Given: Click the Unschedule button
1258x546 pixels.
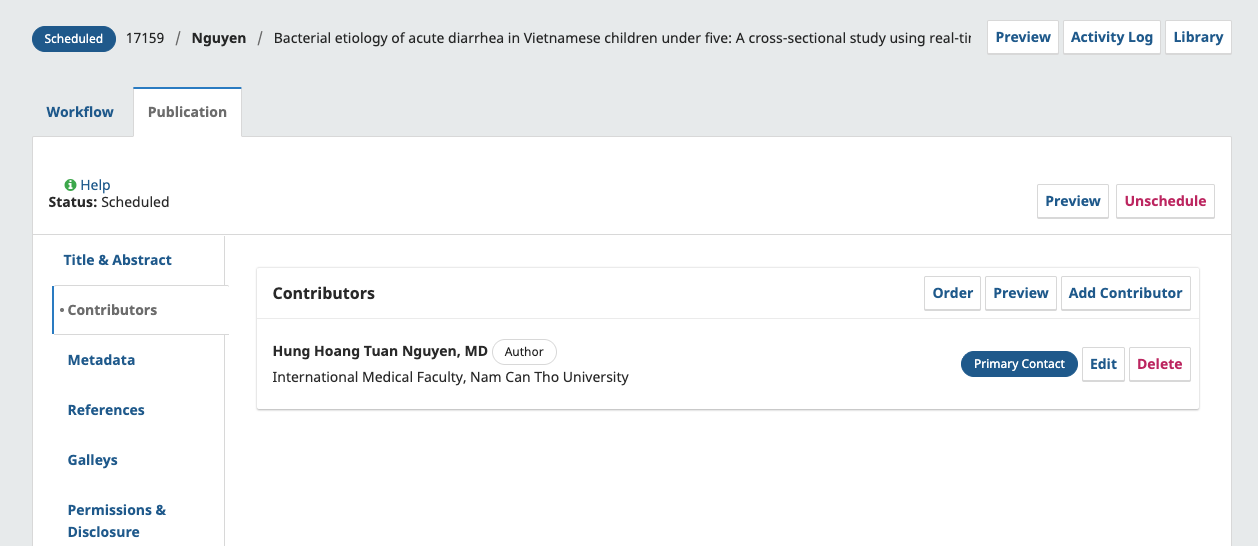Looking at the screenshot, I should coord(1165,201).
